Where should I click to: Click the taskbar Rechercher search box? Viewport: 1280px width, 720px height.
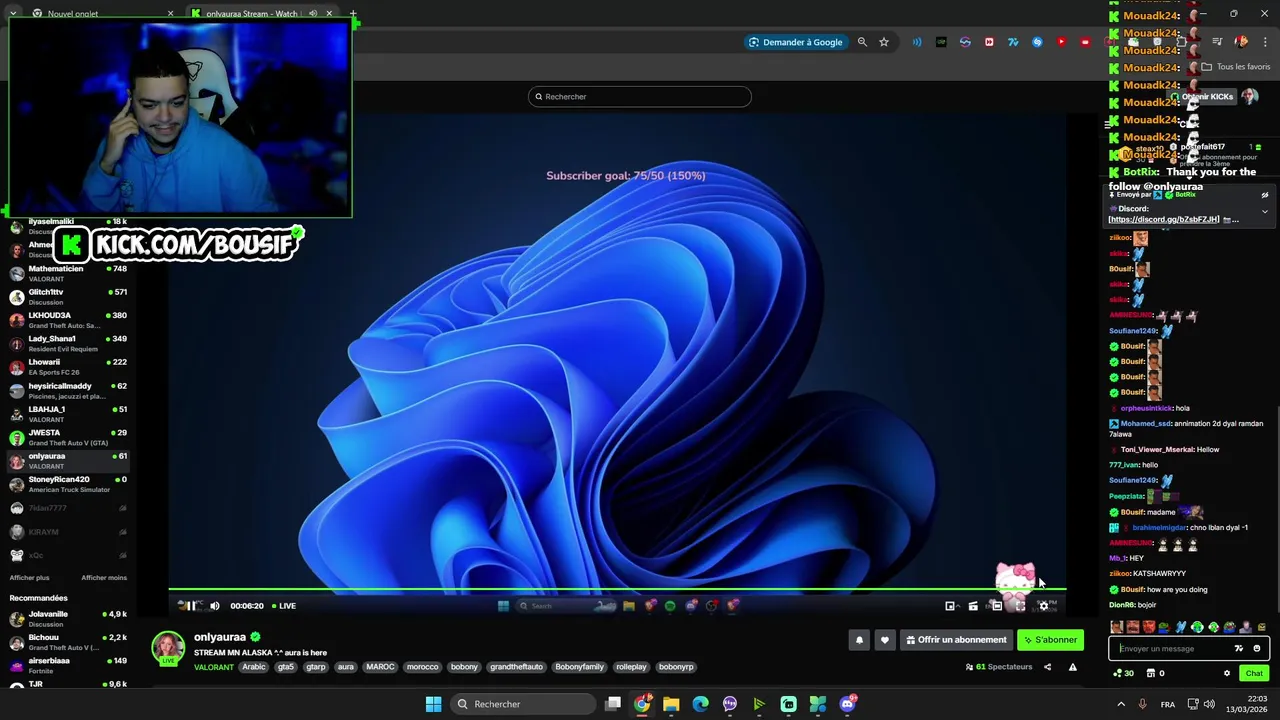coord(523,704)
